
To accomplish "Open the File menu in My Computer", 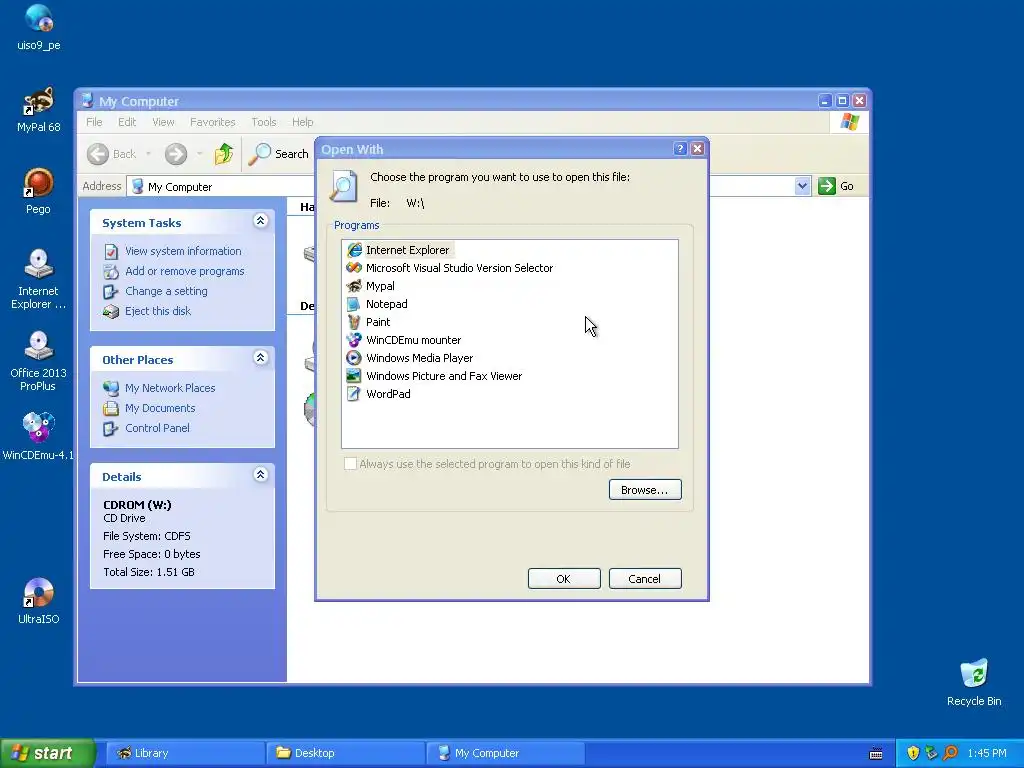I will coord(94,122).
